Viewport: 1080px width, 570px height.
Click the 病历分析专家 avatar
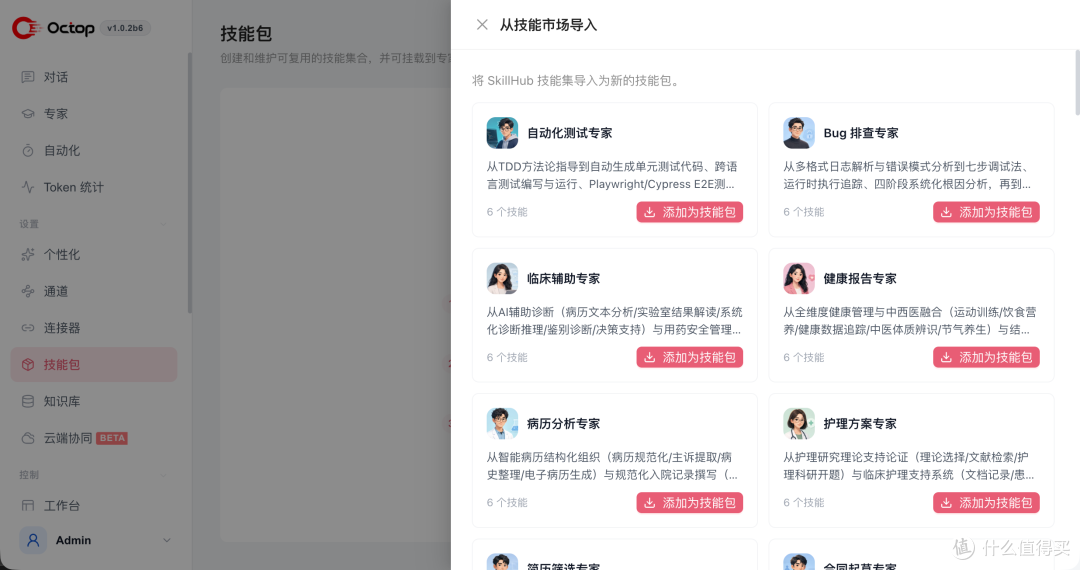(x=502, y=423)
